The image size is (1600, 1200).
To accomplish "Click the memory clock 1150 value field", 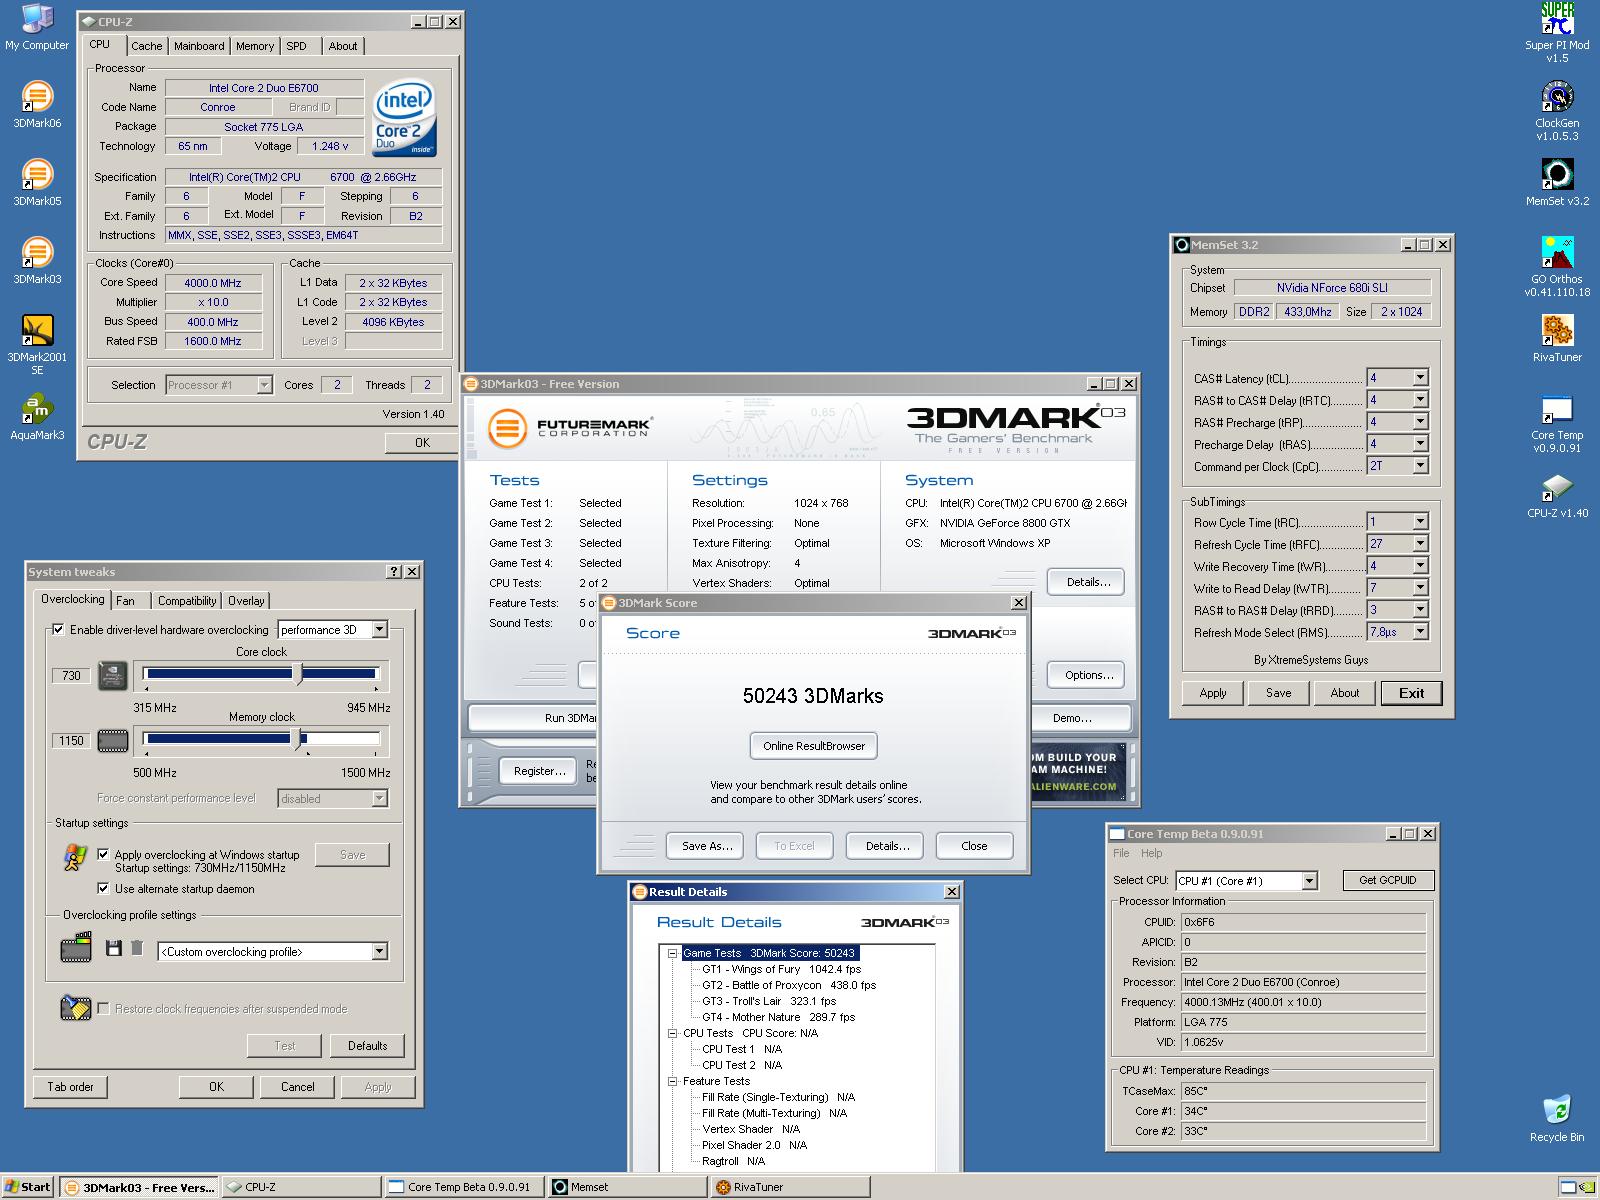I will point(71,741).
